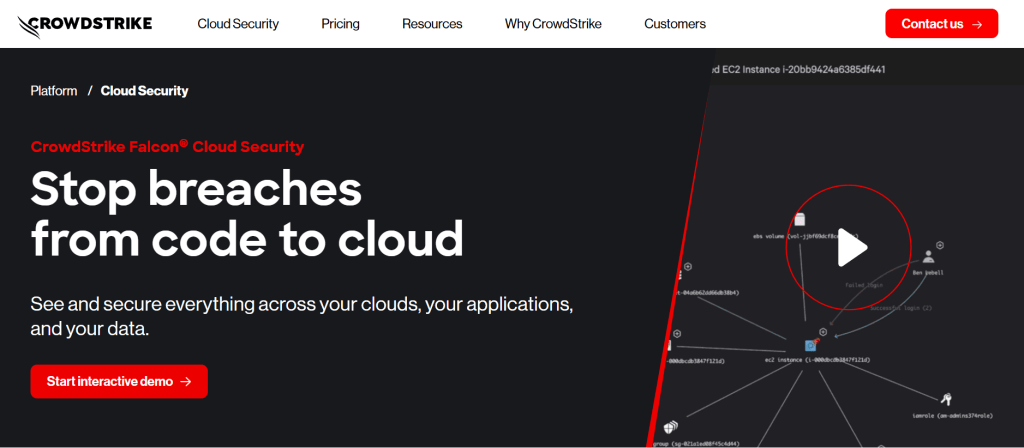Screen dimensions: 1024x448
Task: Open the Resources navigation item
Action: click(432, 24)
